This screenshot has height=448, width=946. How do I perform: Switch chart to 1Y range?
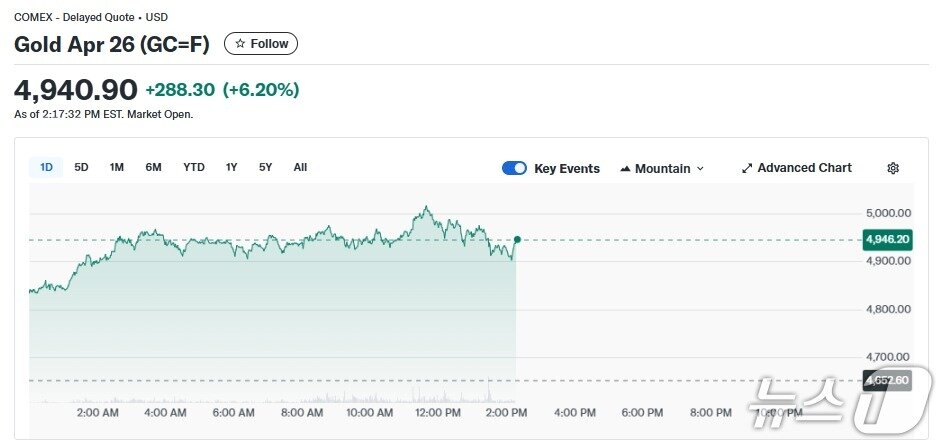click(x=232, y=168)
